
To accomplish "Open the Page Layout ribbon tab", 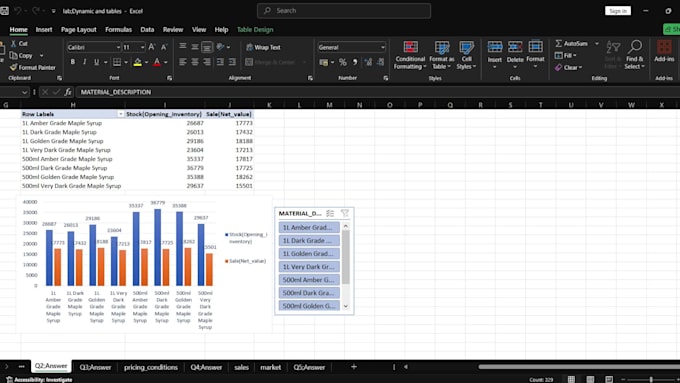I will [78, 29].
